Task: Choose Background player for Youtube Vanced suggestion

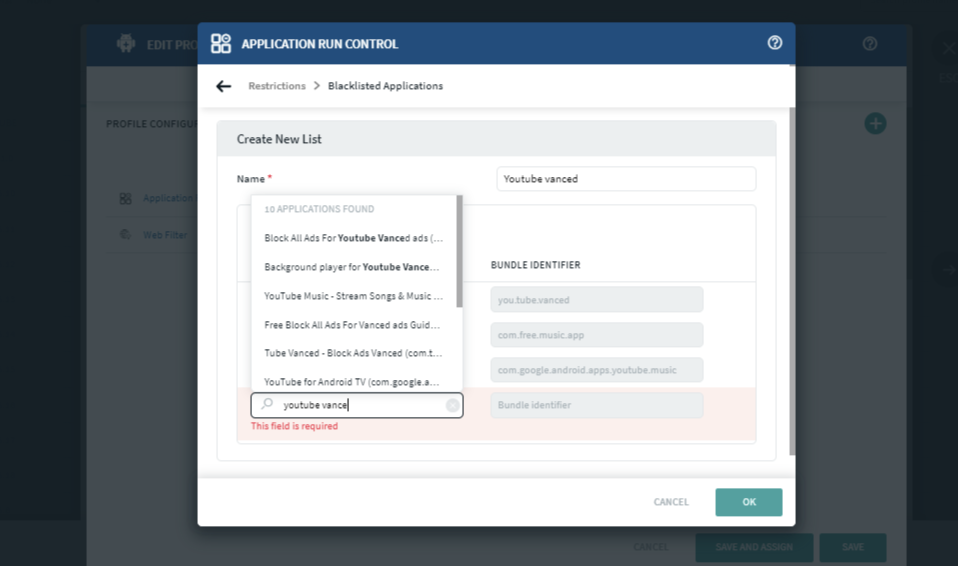Action: pyautogui.click(x=353, y=267)
